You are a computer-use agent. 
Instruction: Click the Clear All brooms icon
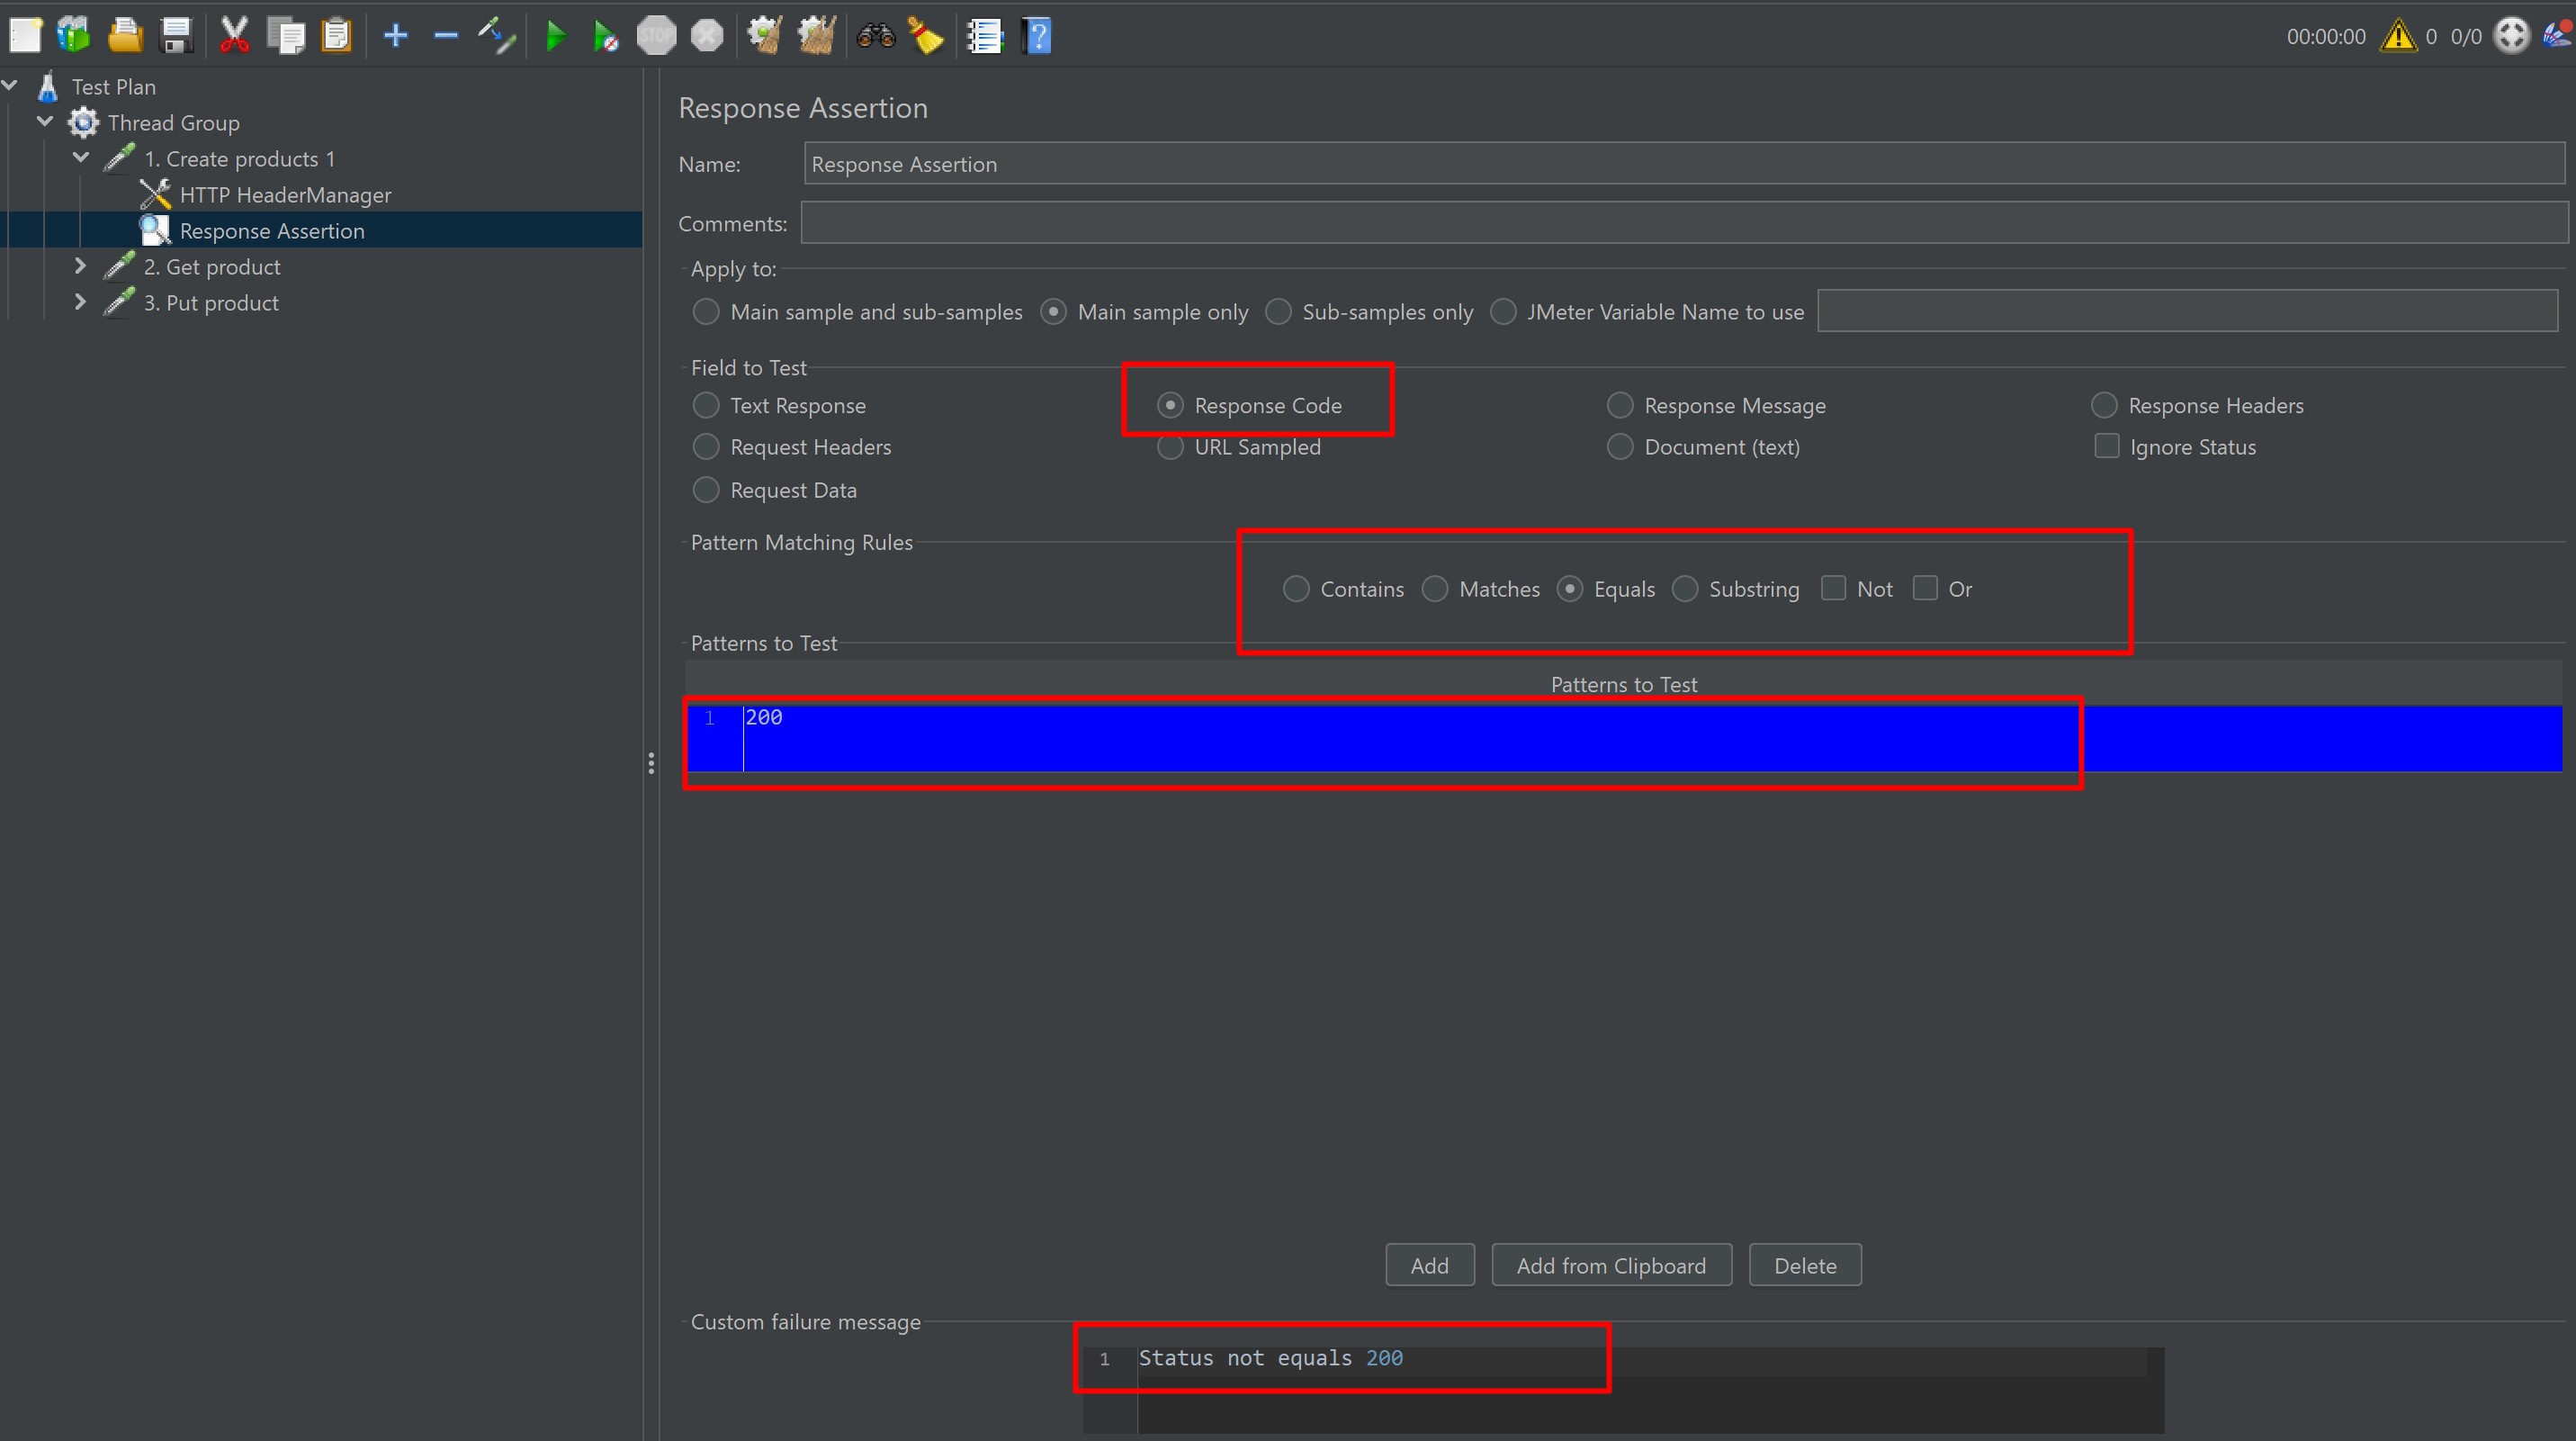pos(816,37)
